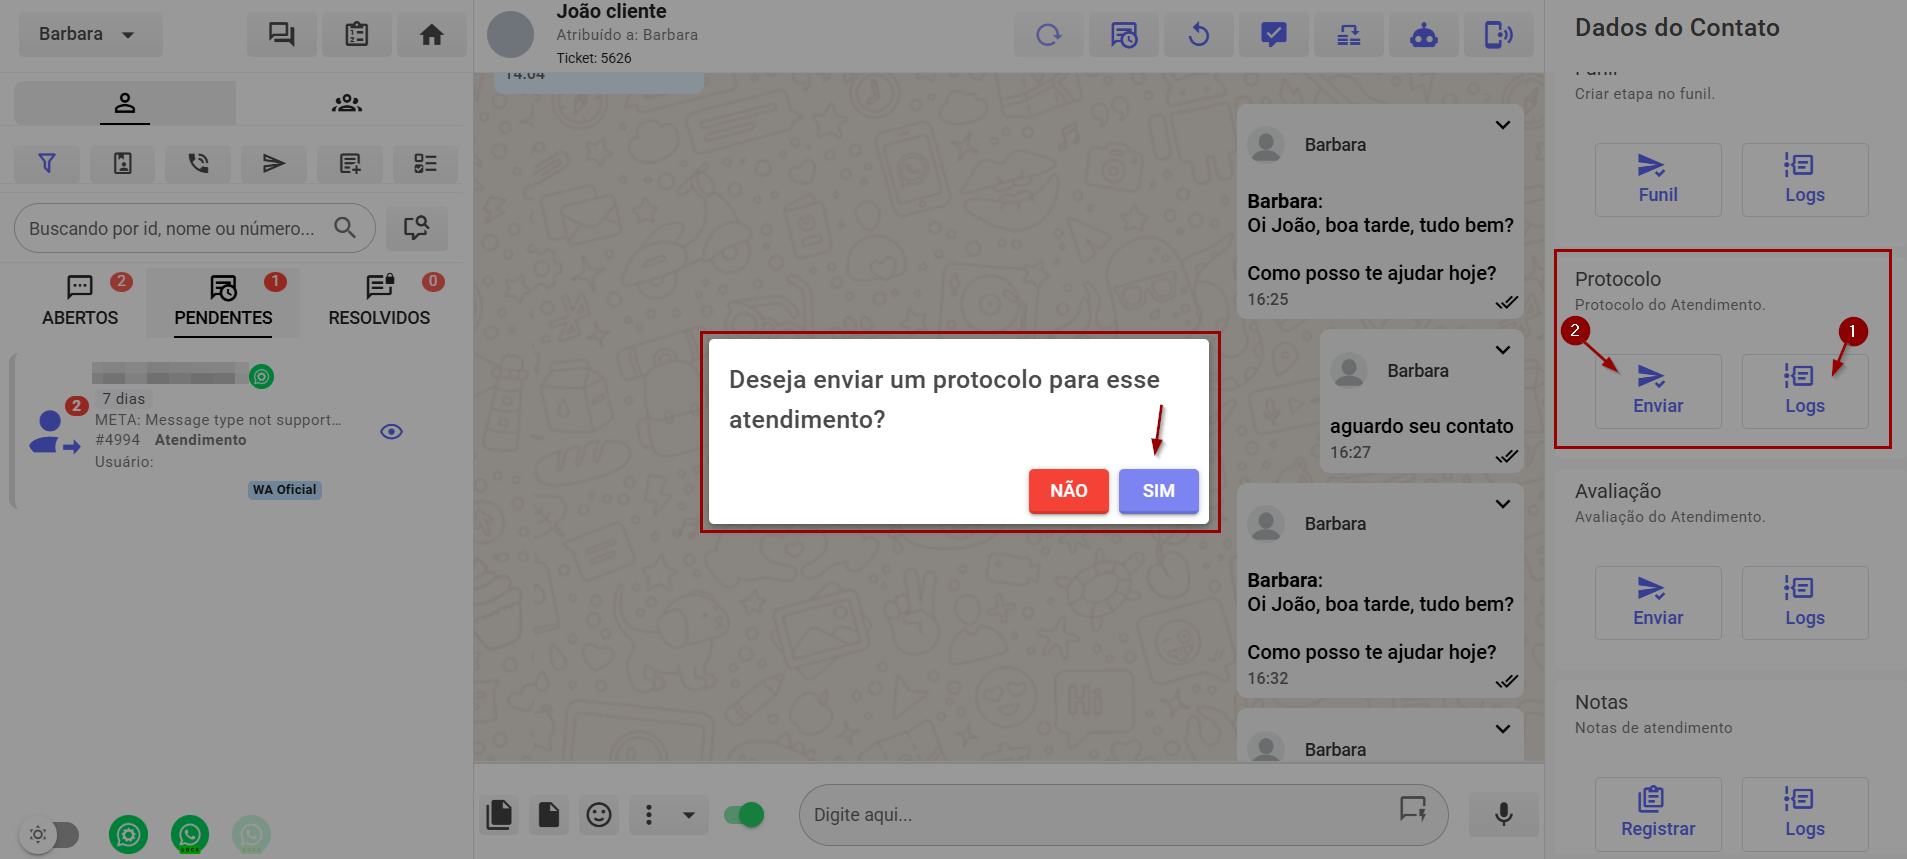The height and width of the screenshot is (859, 1907).
Task: Click the phone call icon in filters
Action: (x=198, y=163)
